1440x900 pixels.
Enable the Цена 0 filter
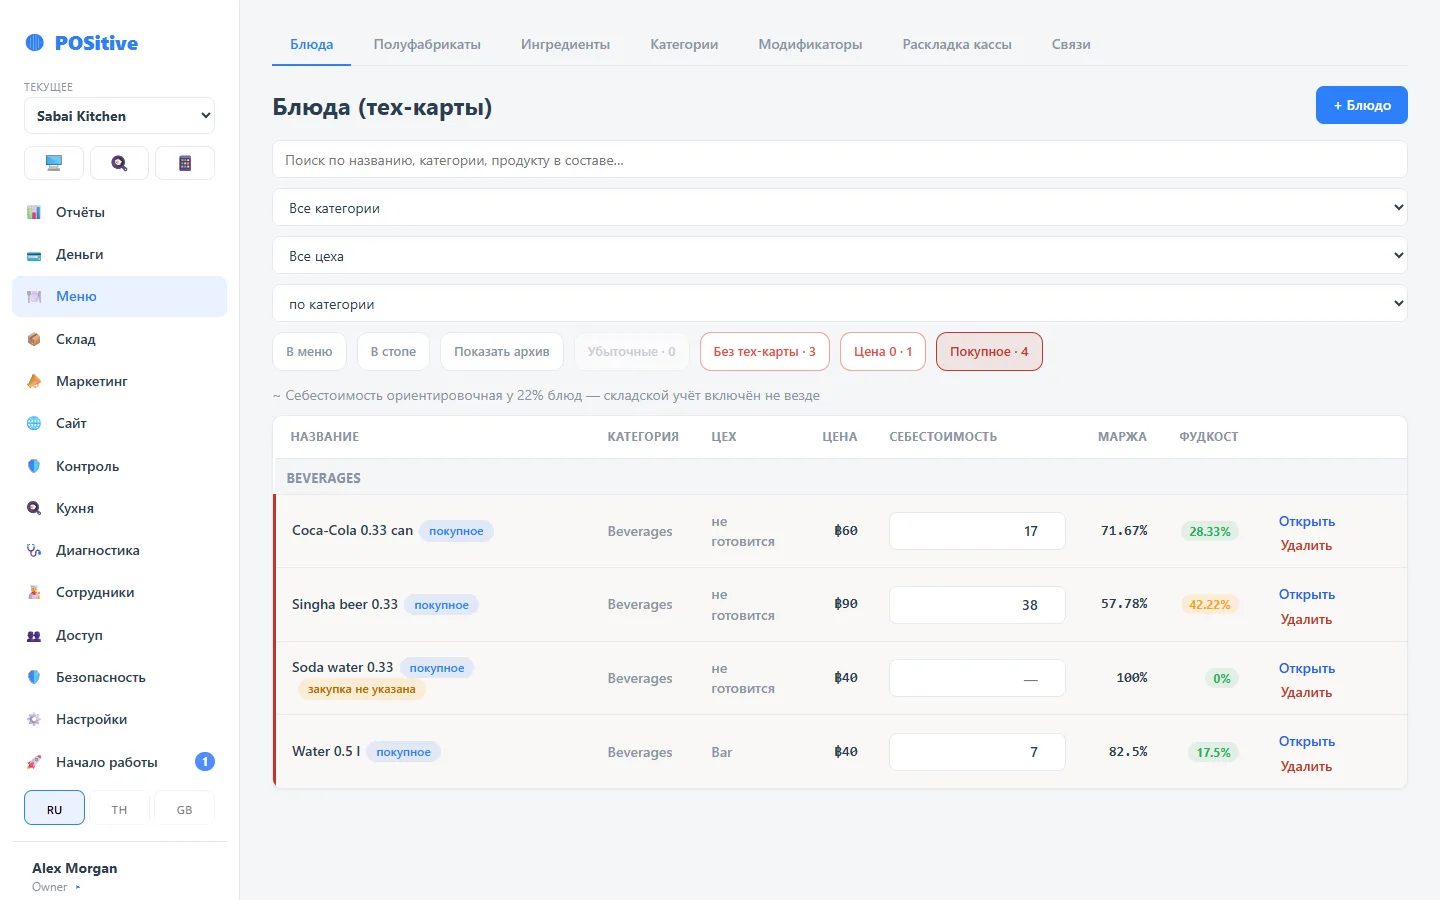click(883, 352)
